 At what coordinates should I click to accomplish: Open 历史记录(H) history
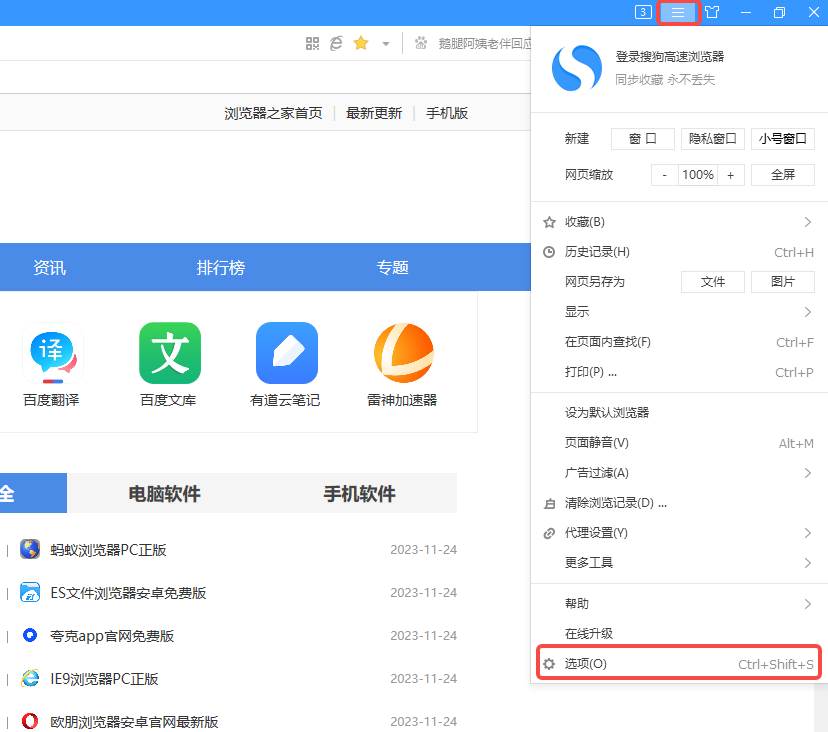coord(679,252)
